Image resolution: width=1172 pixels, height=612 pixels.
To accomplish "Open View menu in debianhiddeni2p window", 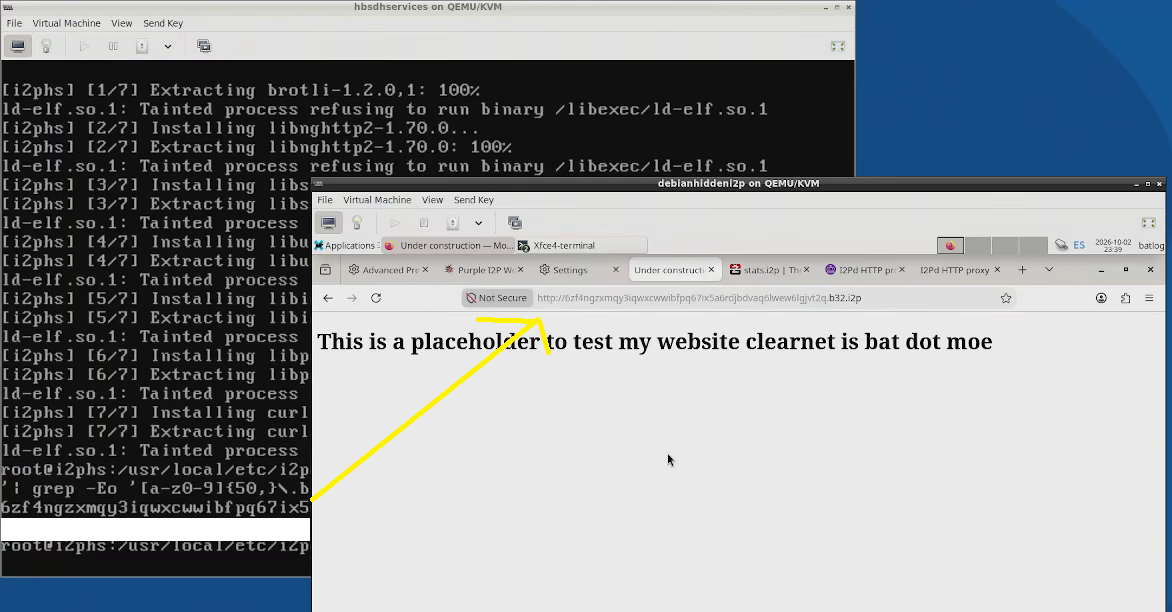I will coord(433,200).
